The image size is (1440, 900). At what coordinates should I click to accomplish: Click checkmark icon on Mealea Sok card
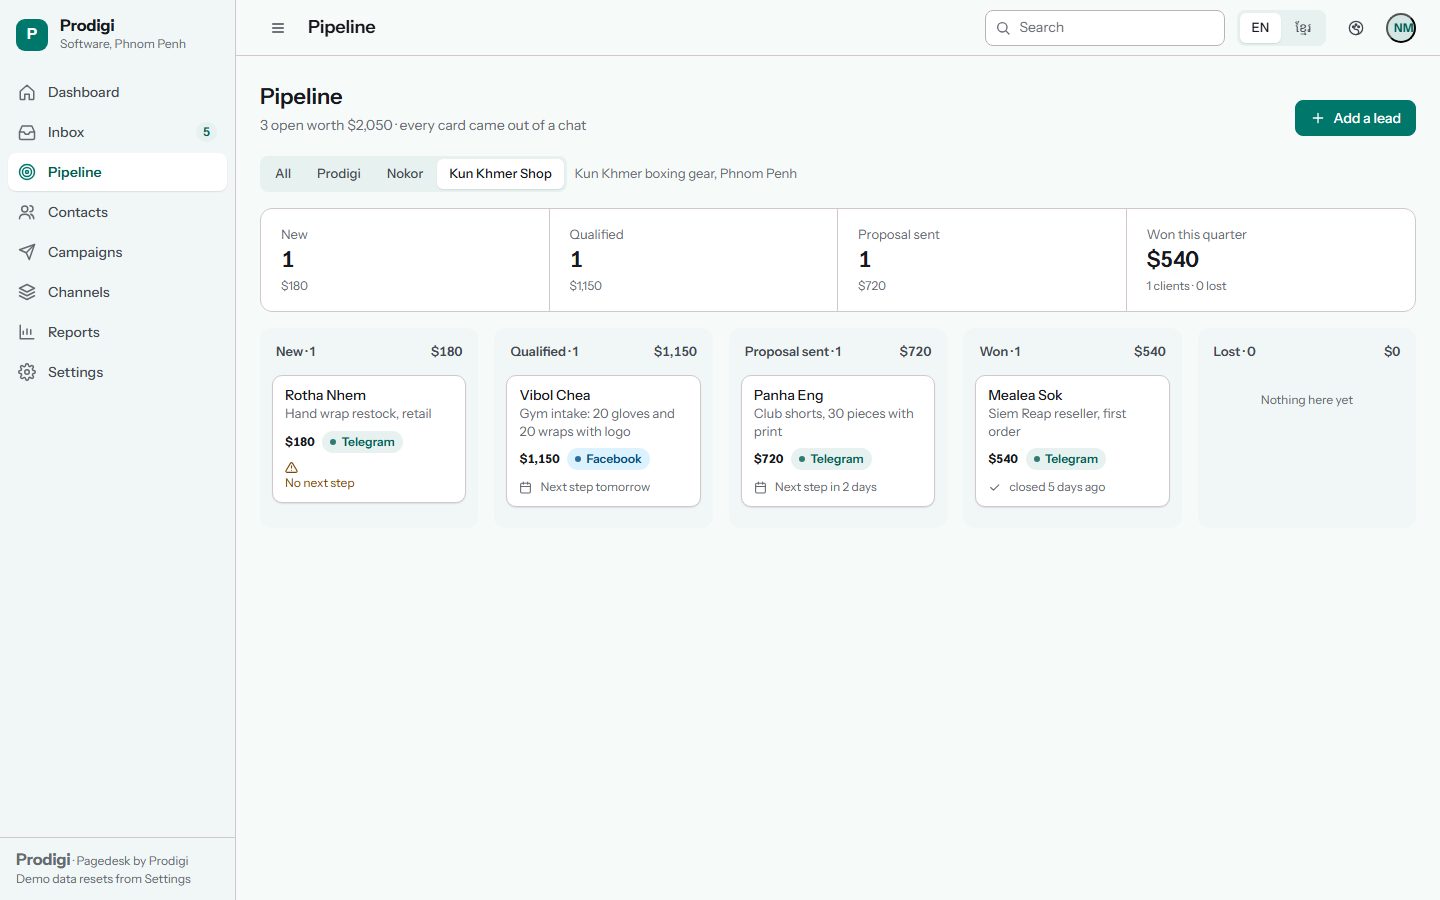[x=995, y=487]
